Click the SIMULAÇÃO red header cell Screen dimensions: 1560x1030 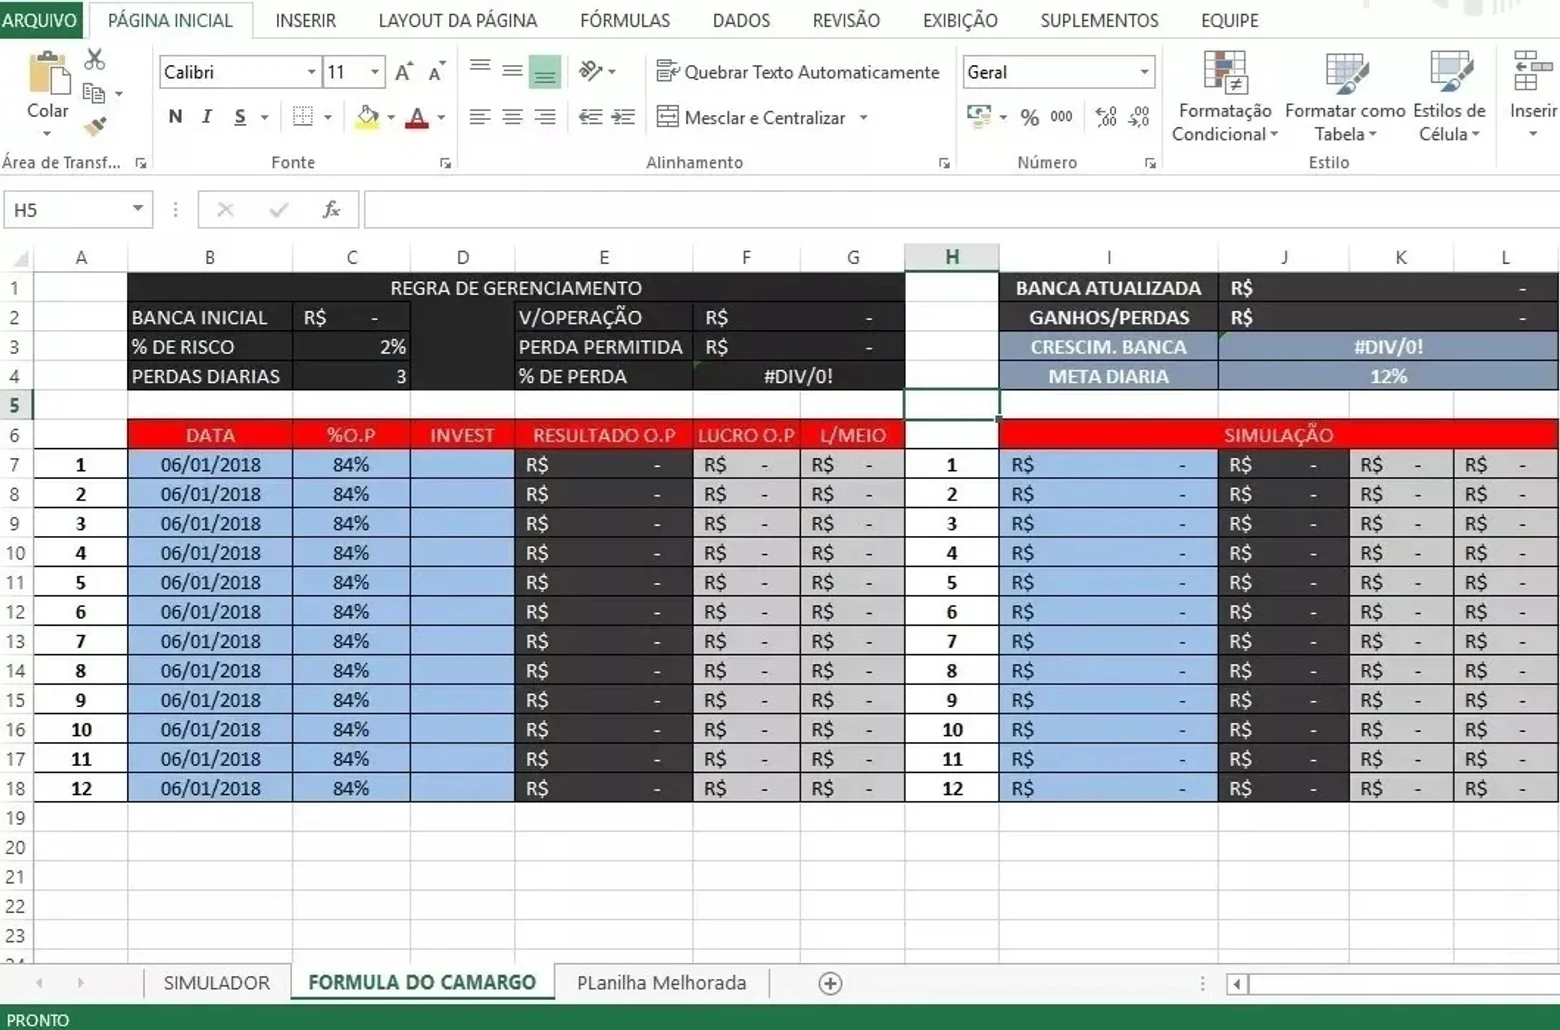tap(1278, 435)
